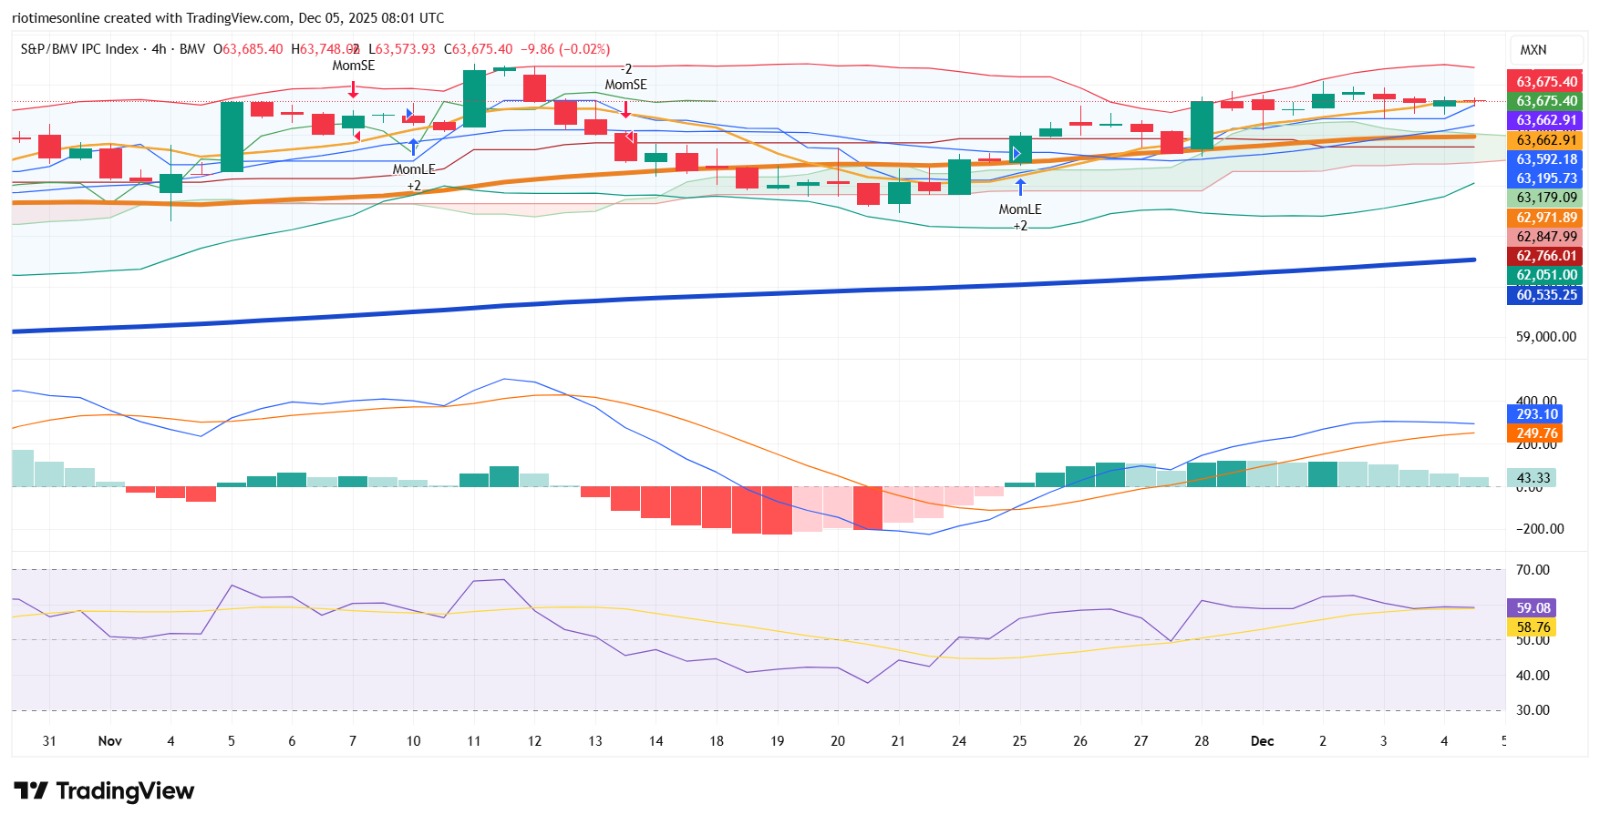Click the 59,000.00 axis value
This screenshot has width=1600, height=825.
click(x=1546, y=337)
